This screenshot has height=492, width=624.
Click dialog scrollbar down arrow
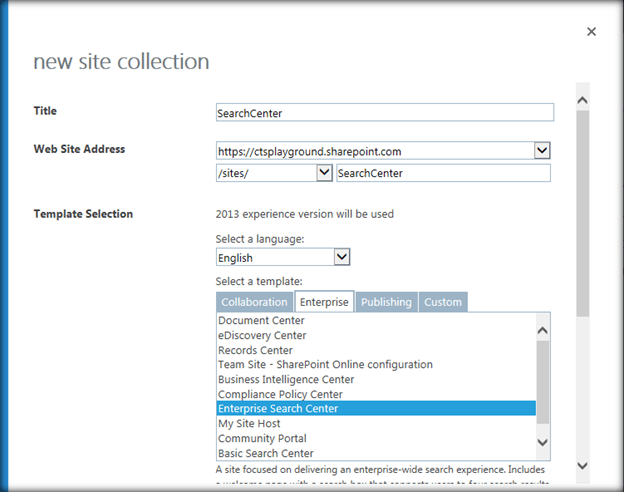[582, 463]
